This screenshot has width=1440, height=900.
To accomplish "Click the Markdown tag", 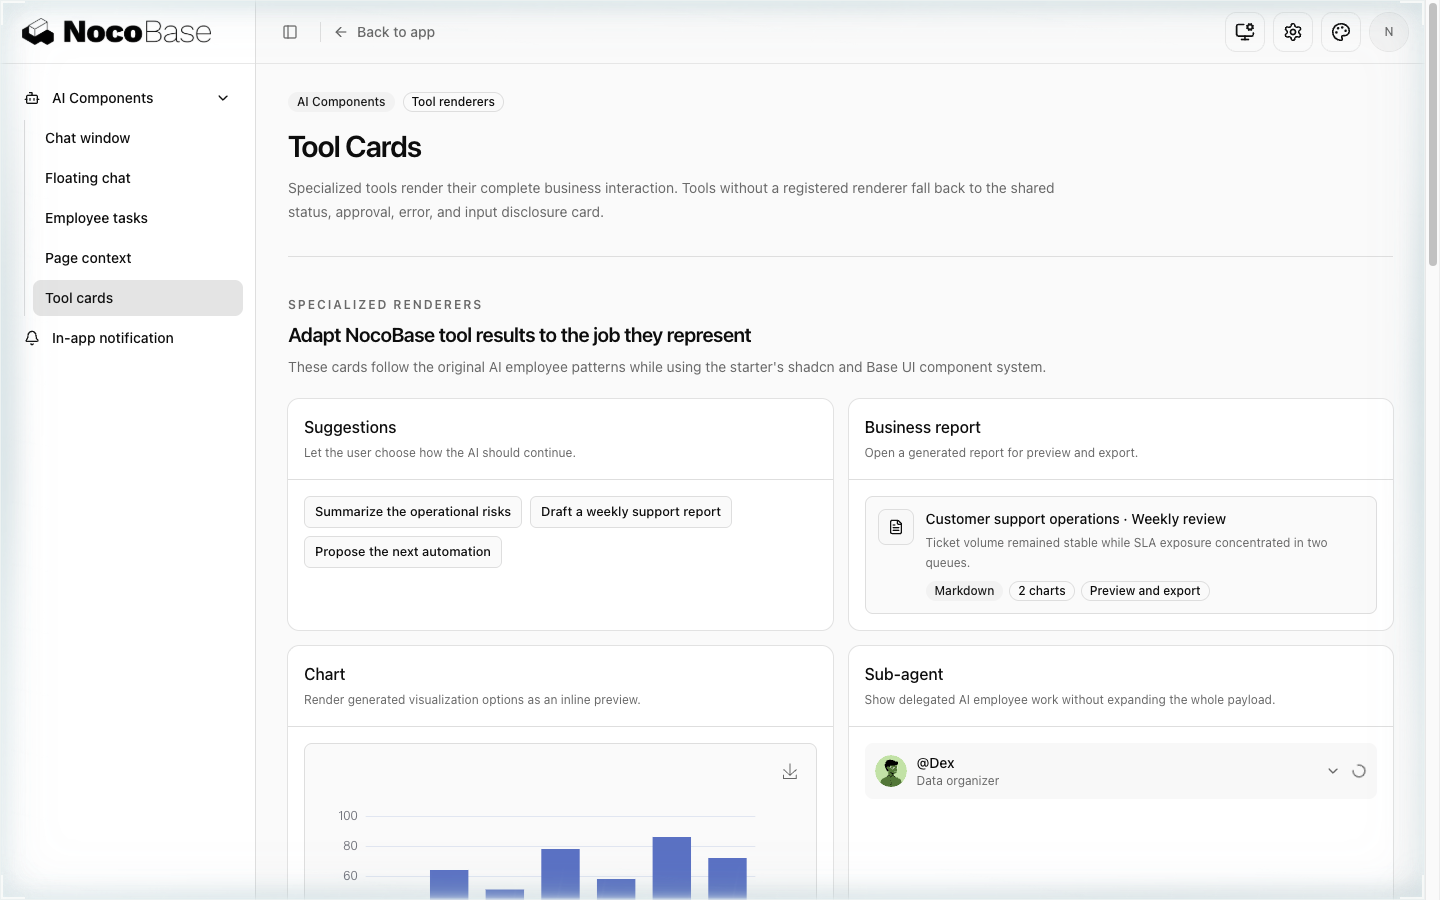I will tap(964, 591).
